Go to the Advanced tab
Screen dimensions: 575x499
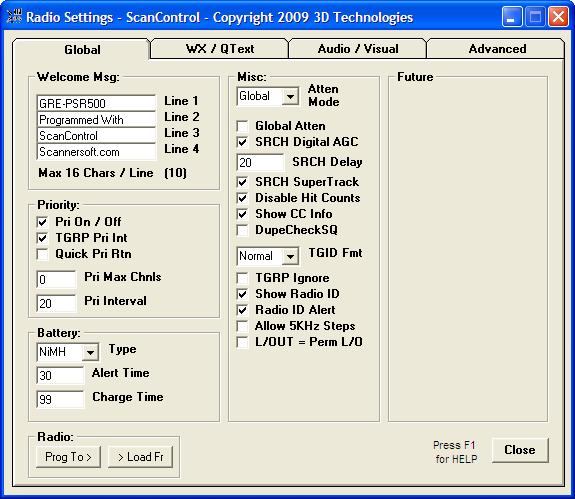[496, 49]
